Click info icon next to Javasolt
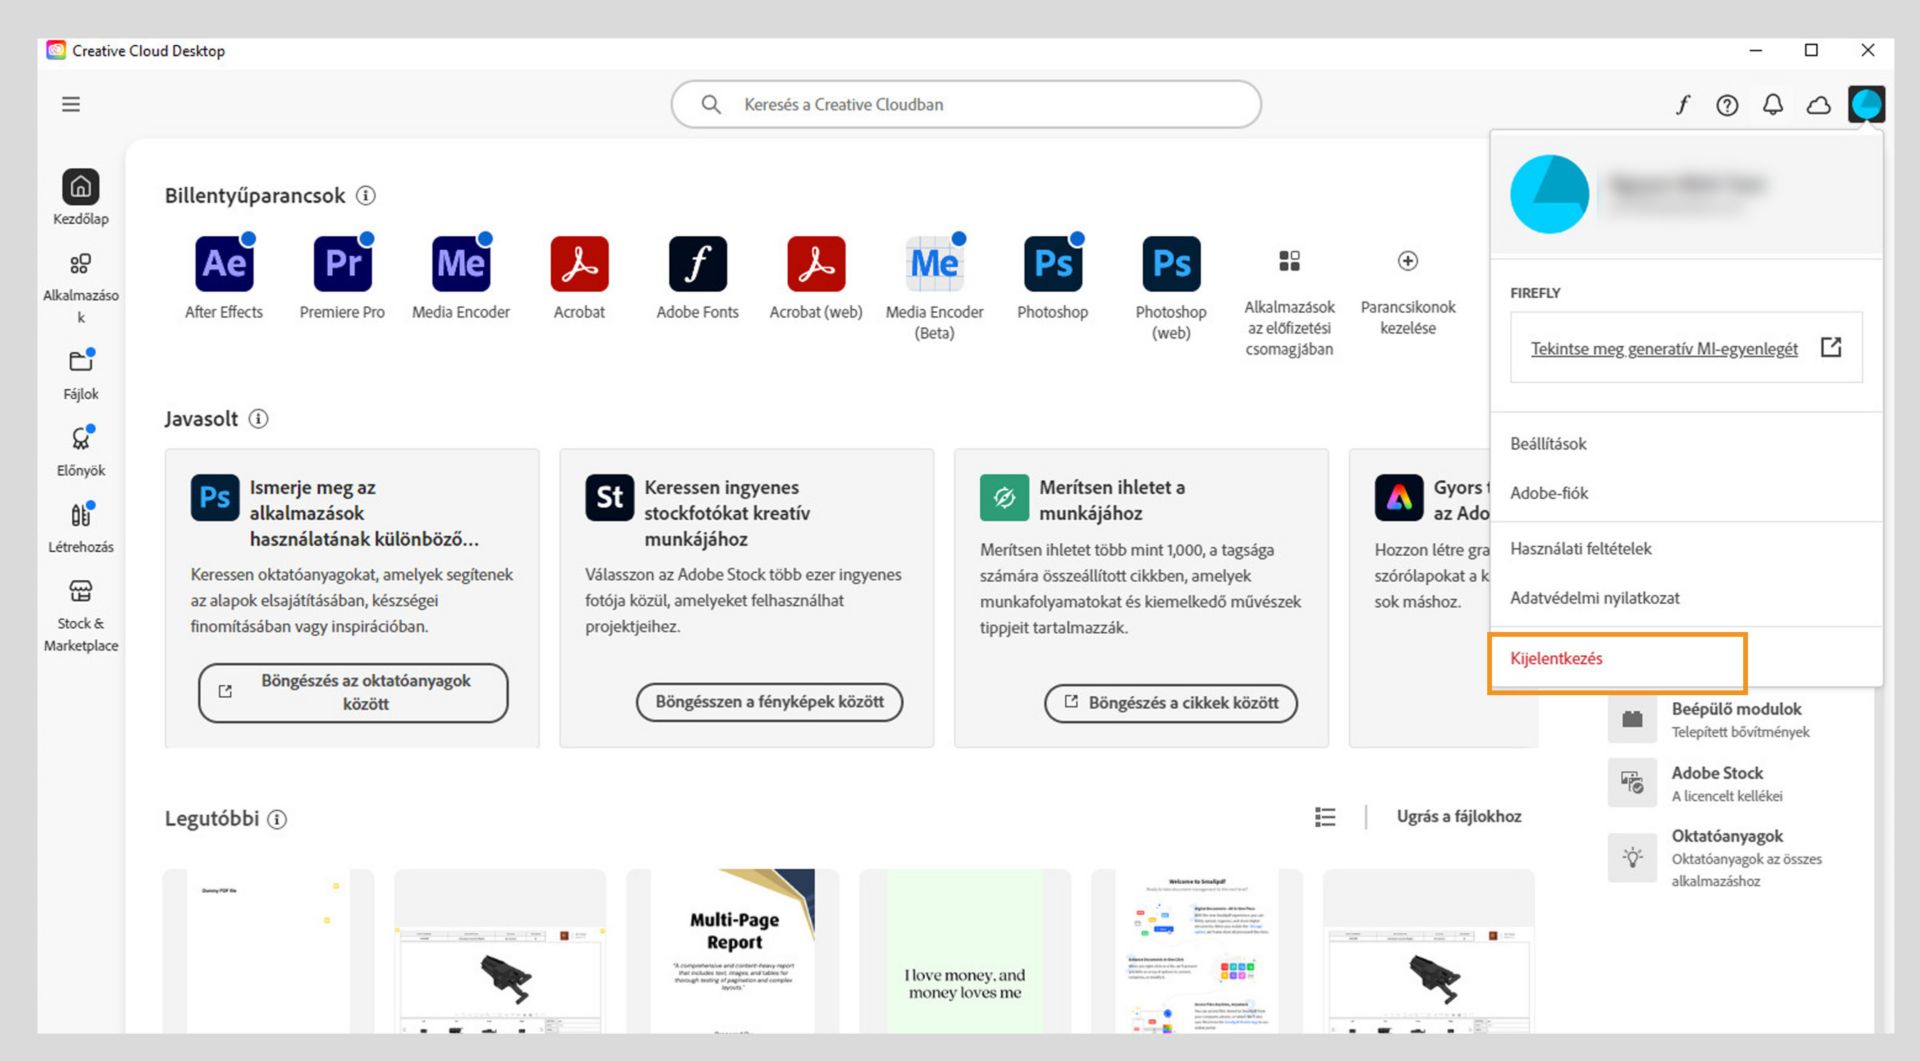Image resolution: width=1920 pixels, height=1061 pixels. pos(258,419)
